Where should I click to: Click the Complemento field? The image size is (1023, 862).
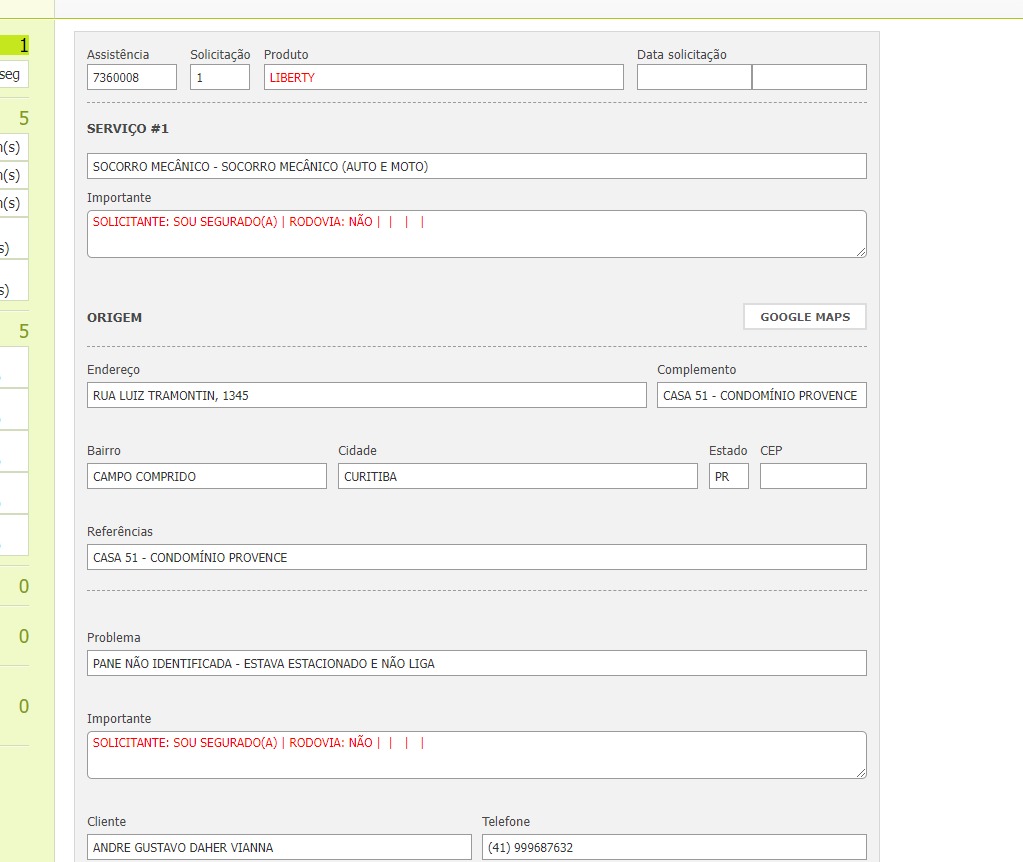tap(761, 395)
